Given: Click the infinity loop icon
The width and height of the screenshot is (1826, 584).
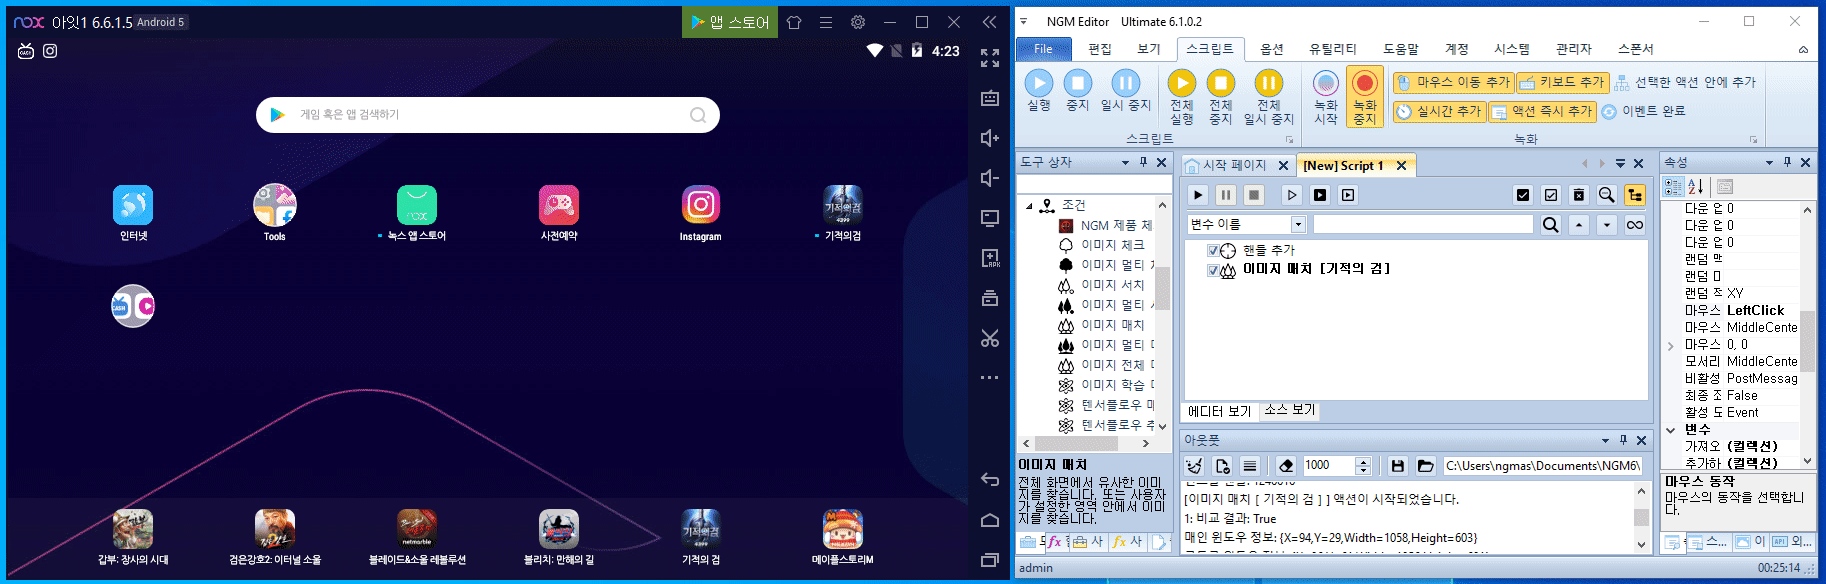Looking at the screenshot, I should tap(1635, 225).
